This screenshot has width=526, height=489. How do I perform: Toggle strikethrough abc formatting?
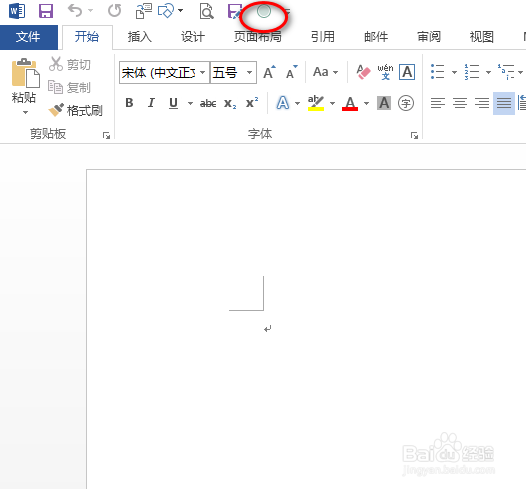tap(208, 103)
